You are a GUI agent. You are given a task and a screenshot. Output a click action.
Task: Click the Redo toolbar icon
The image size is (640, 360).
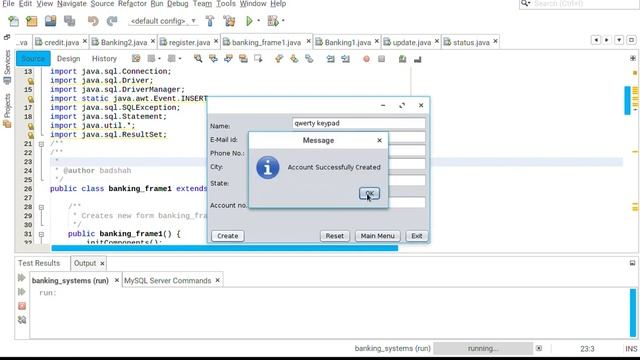[x=112, y=21]
